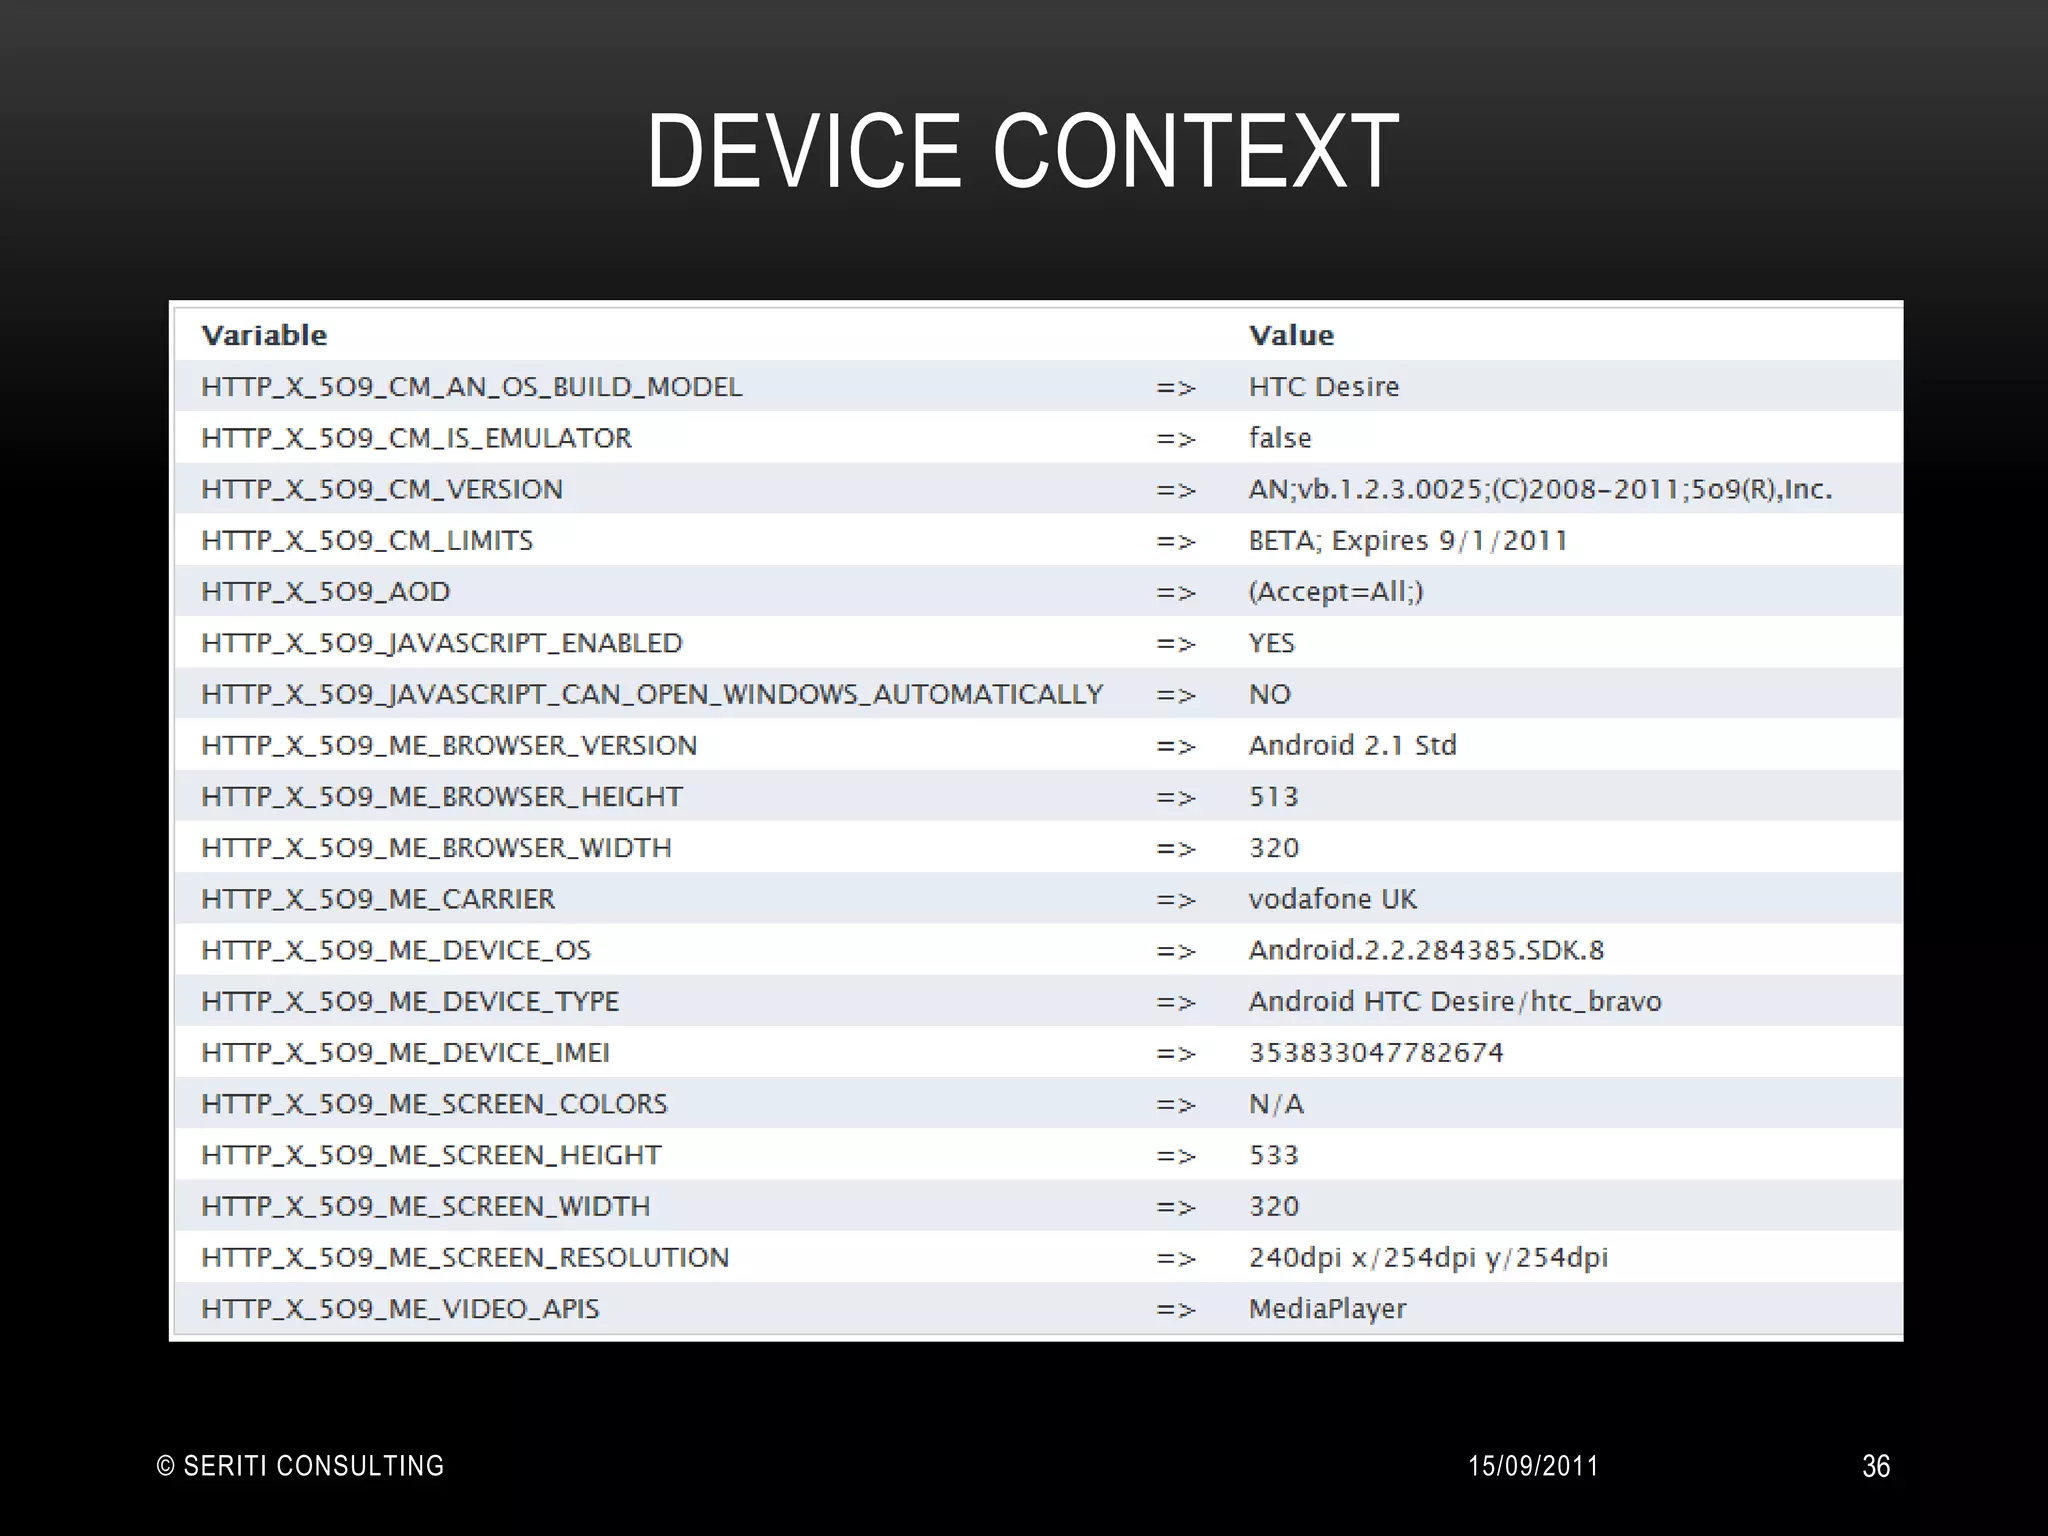Click Android 2.1 Std value
Screen dimensions: 2048x1536
point(1352,745)
